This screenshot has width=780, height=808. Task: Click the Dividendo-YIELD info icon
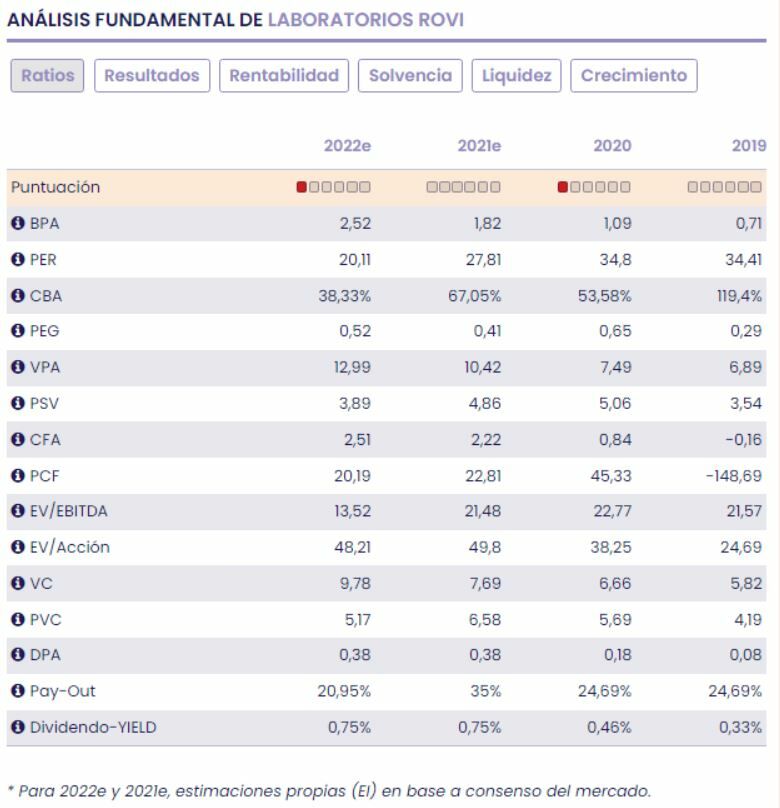17,727
